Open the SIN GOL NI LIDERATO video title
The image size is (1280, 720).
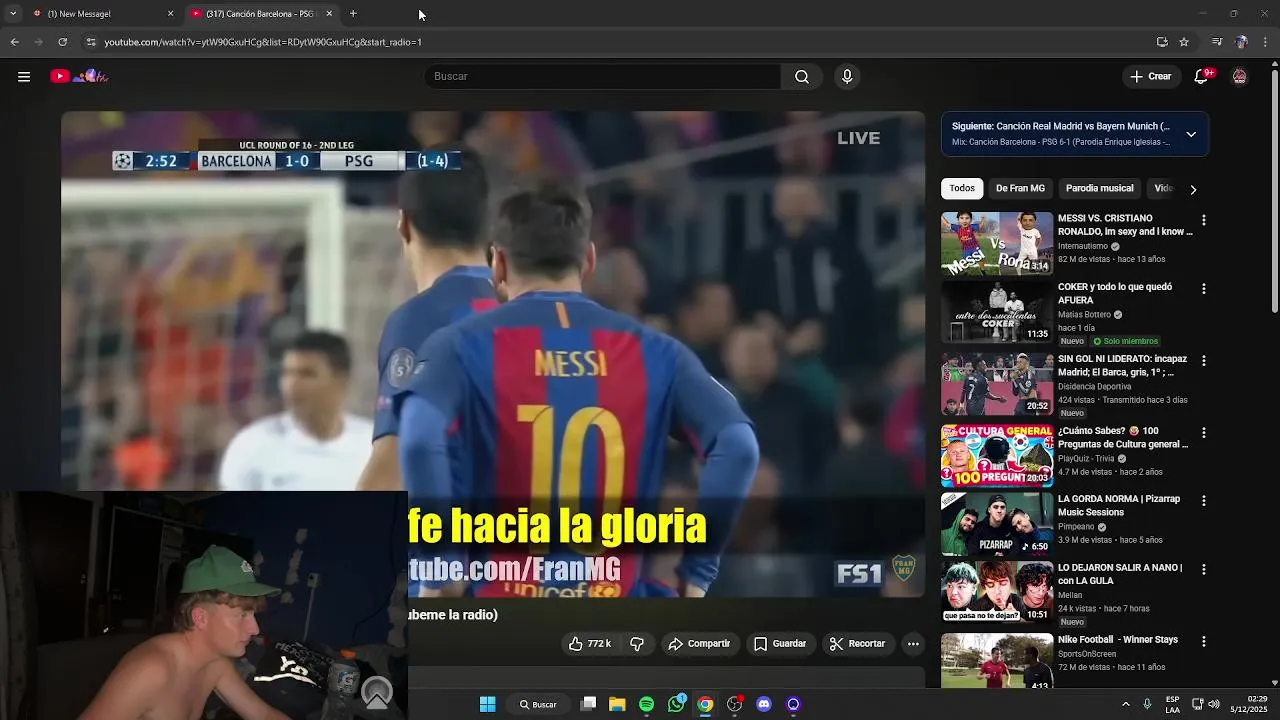point(1122,365)
